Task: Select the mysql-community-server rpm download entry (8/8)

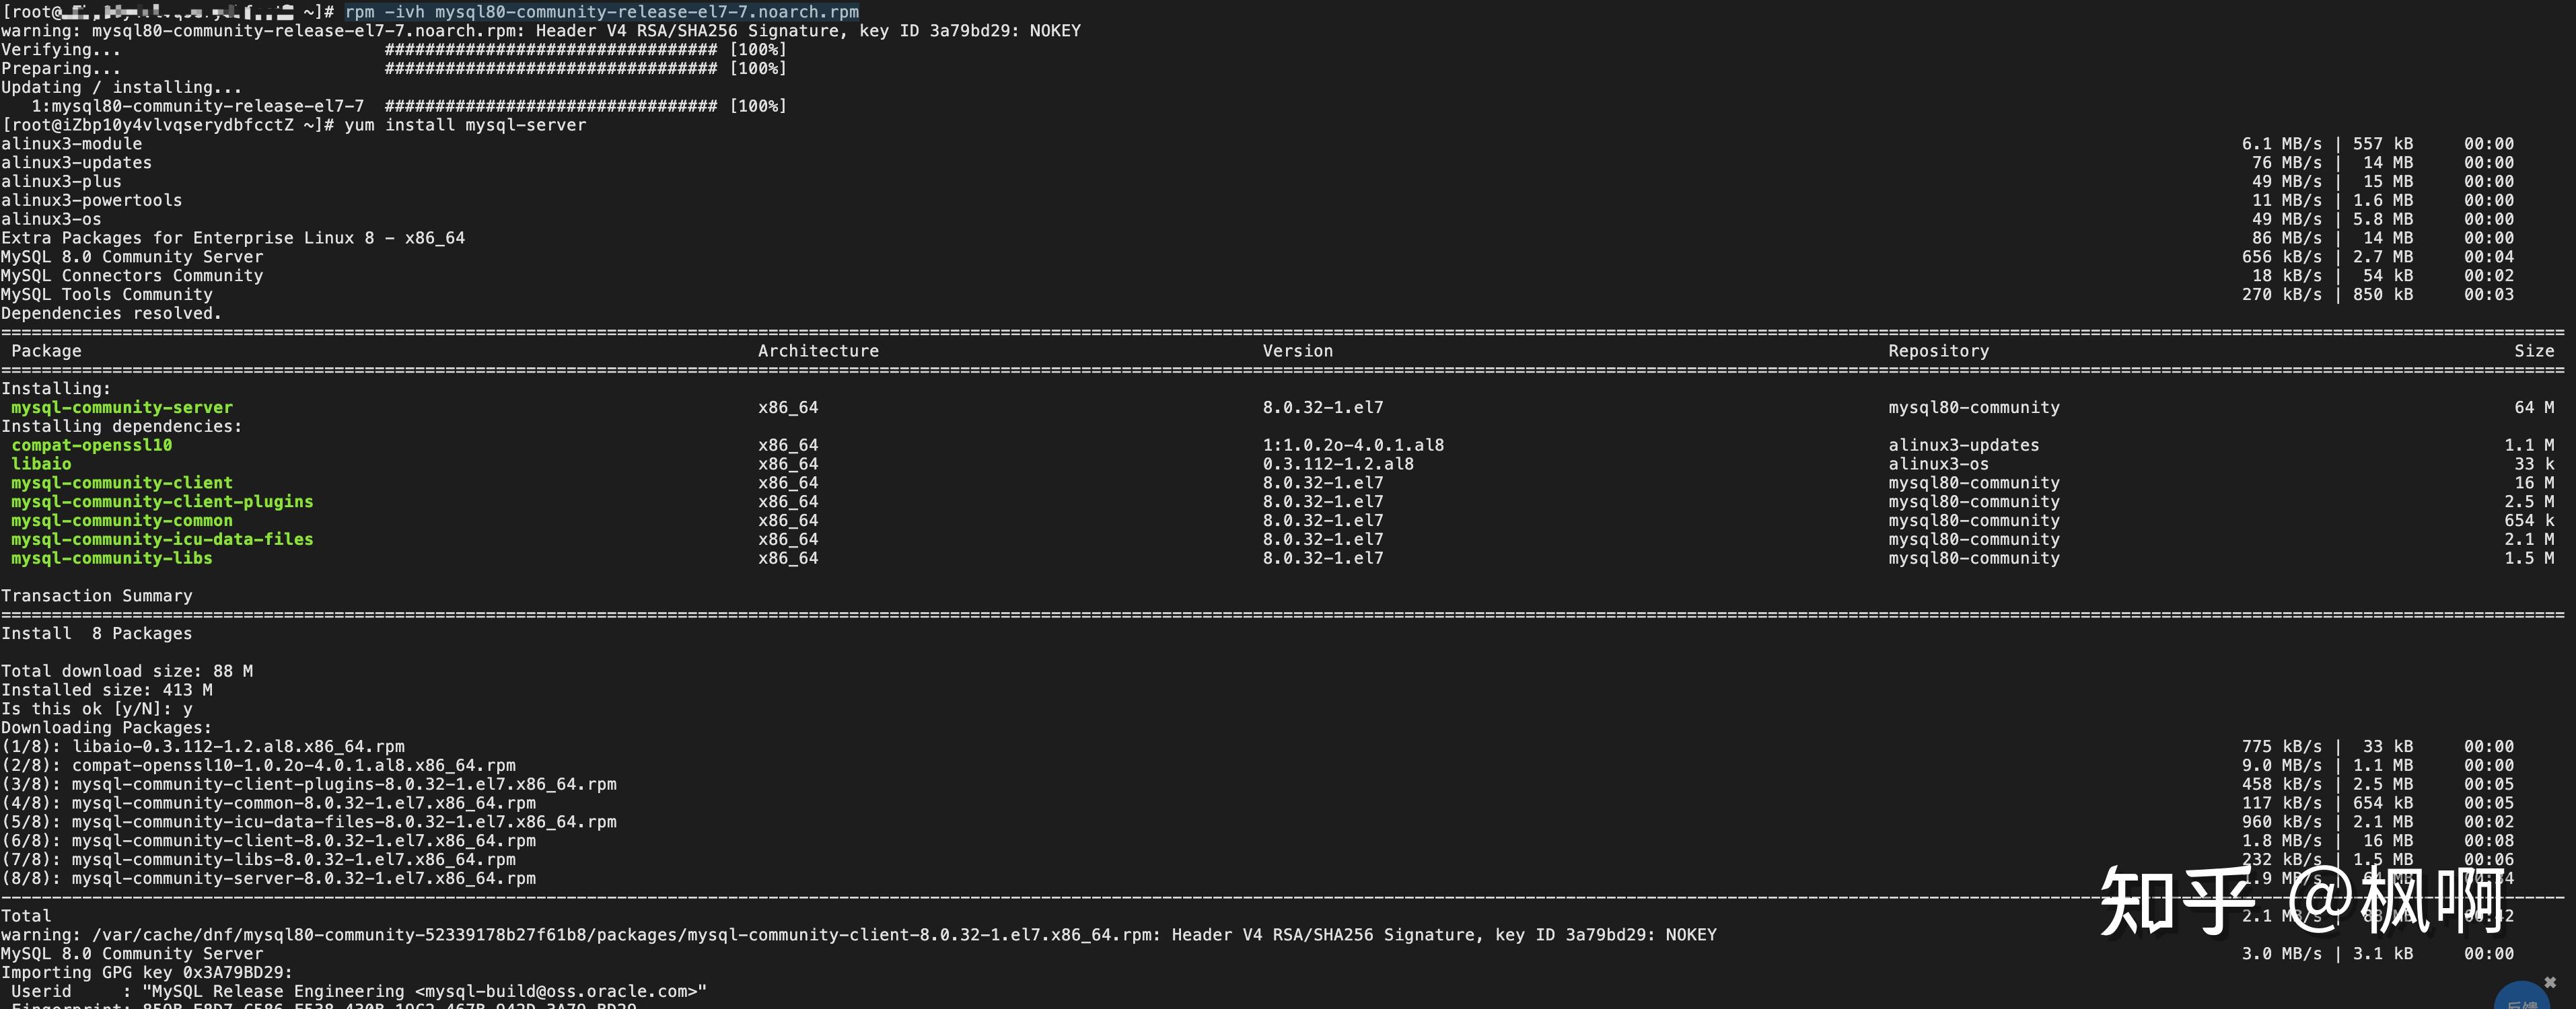Action: (270, 878)
